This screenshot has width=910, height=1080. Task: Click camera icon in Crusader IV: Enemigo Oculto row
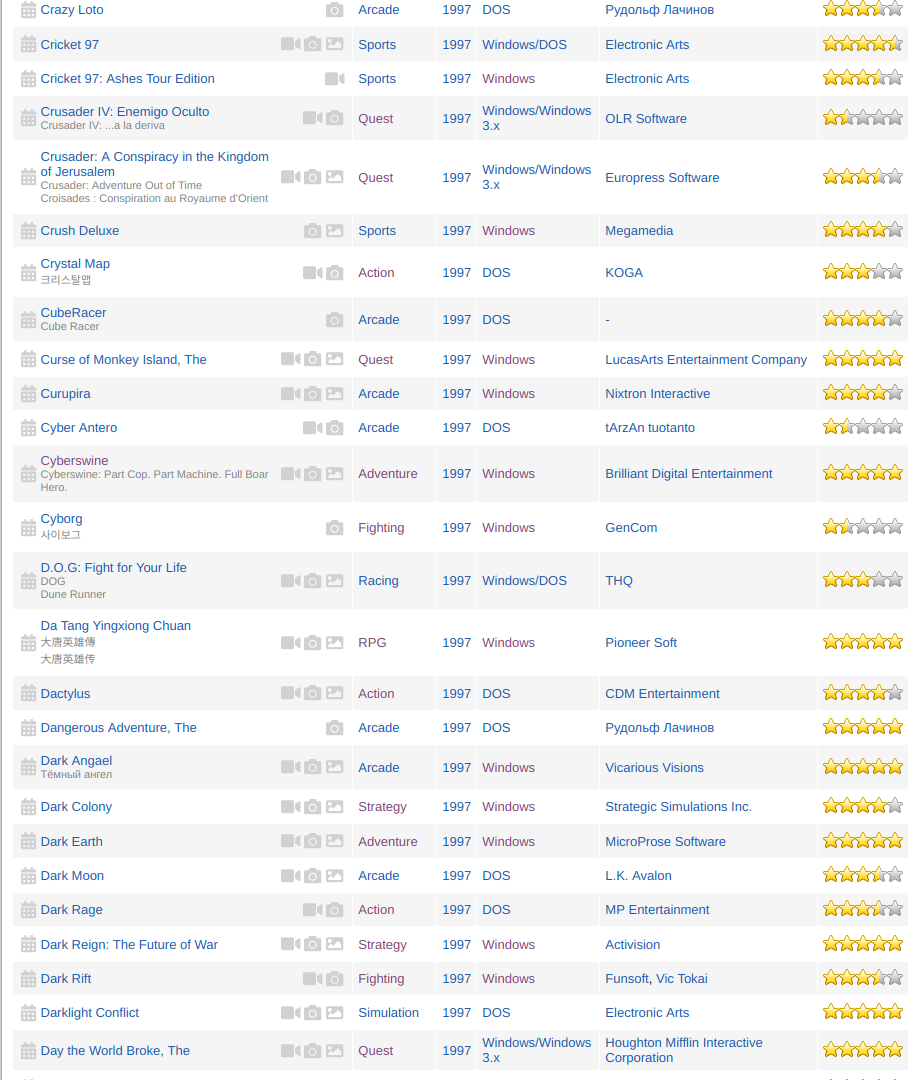tap(334, 118)
